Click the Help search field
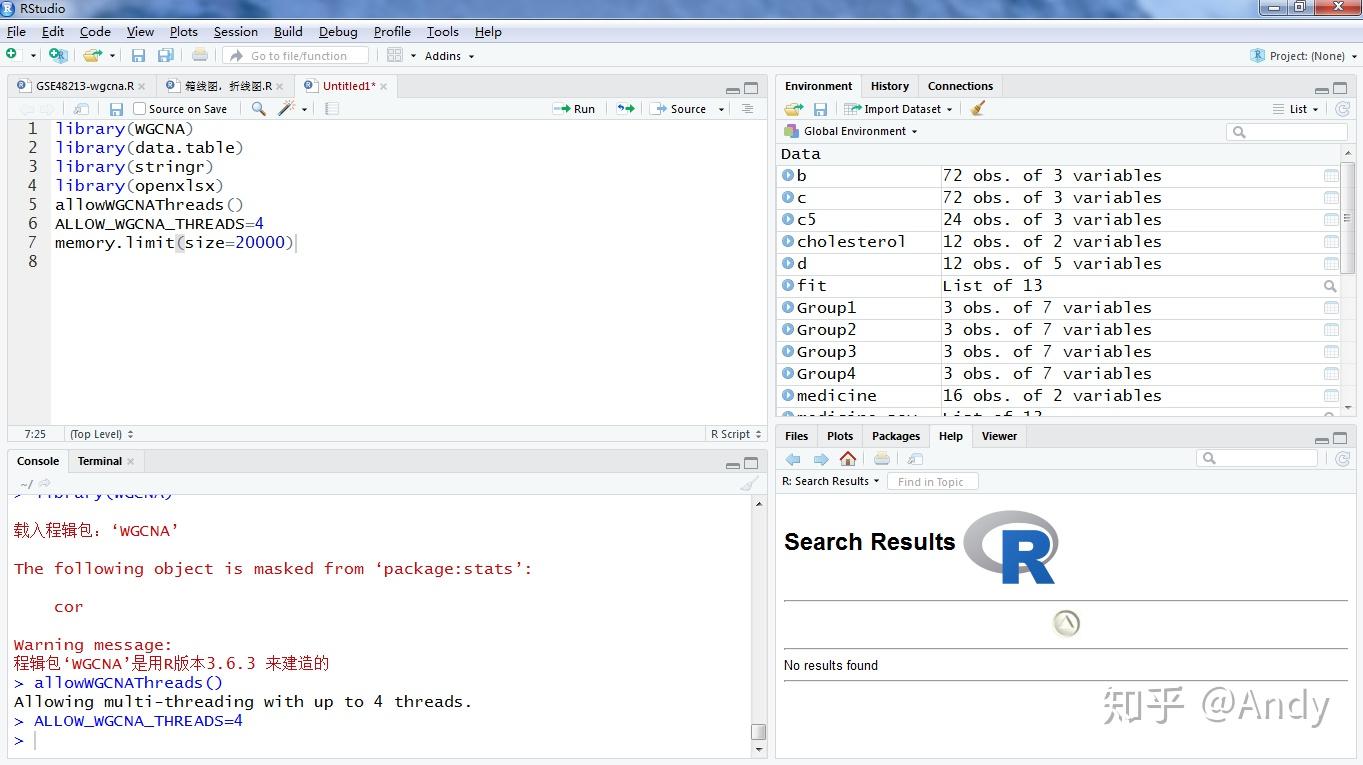This screenshot has width=1363, height=765. pyautogui.click(x=1257, y=458)
